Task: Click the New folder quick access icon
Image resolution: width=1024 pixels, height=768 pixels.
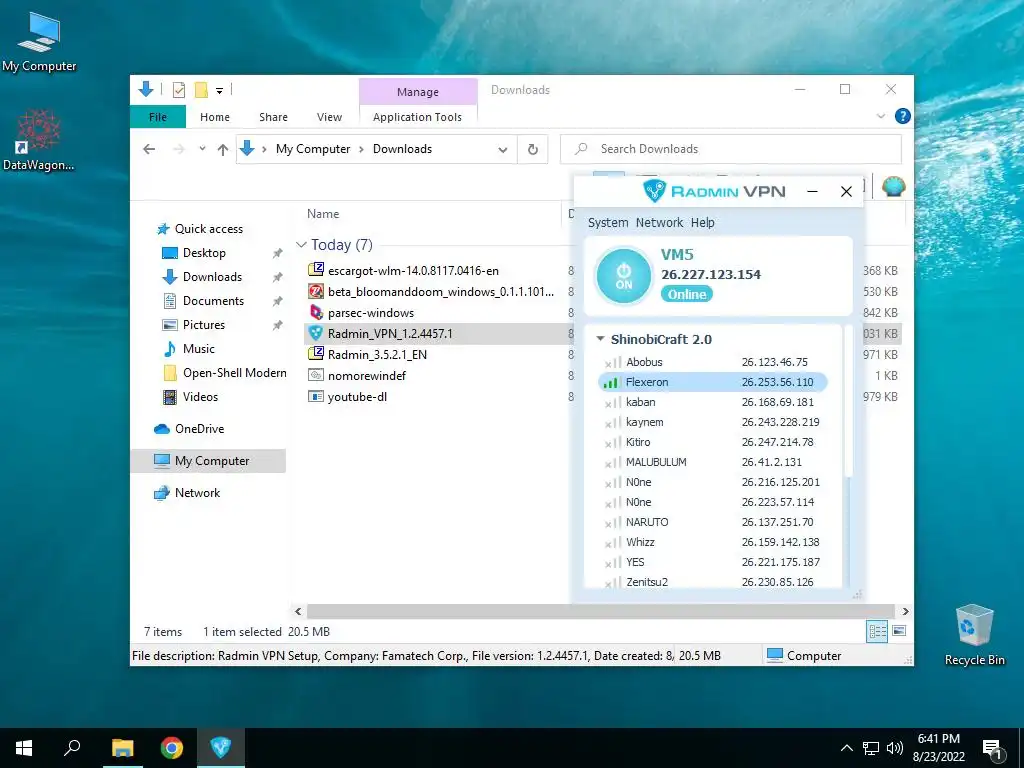Action: click(x=201, y=90)
